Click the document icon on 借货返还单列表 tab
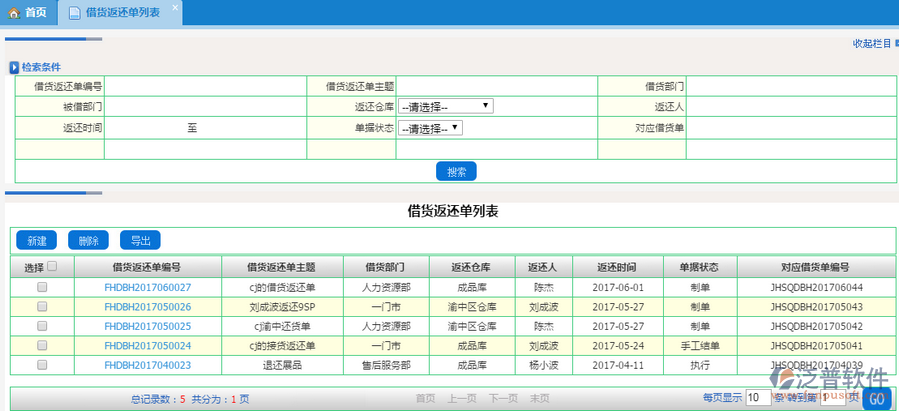899x411 pixels. click(75, 13)
